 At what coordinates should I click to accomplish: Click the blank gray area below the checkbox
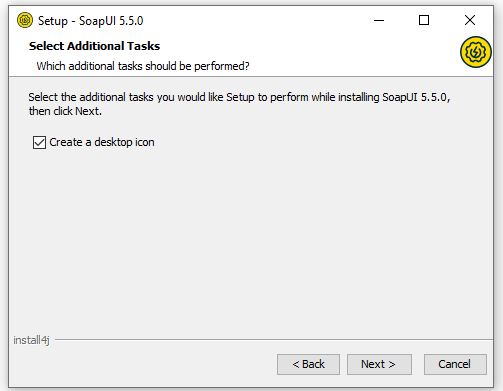tap(251, 240)
